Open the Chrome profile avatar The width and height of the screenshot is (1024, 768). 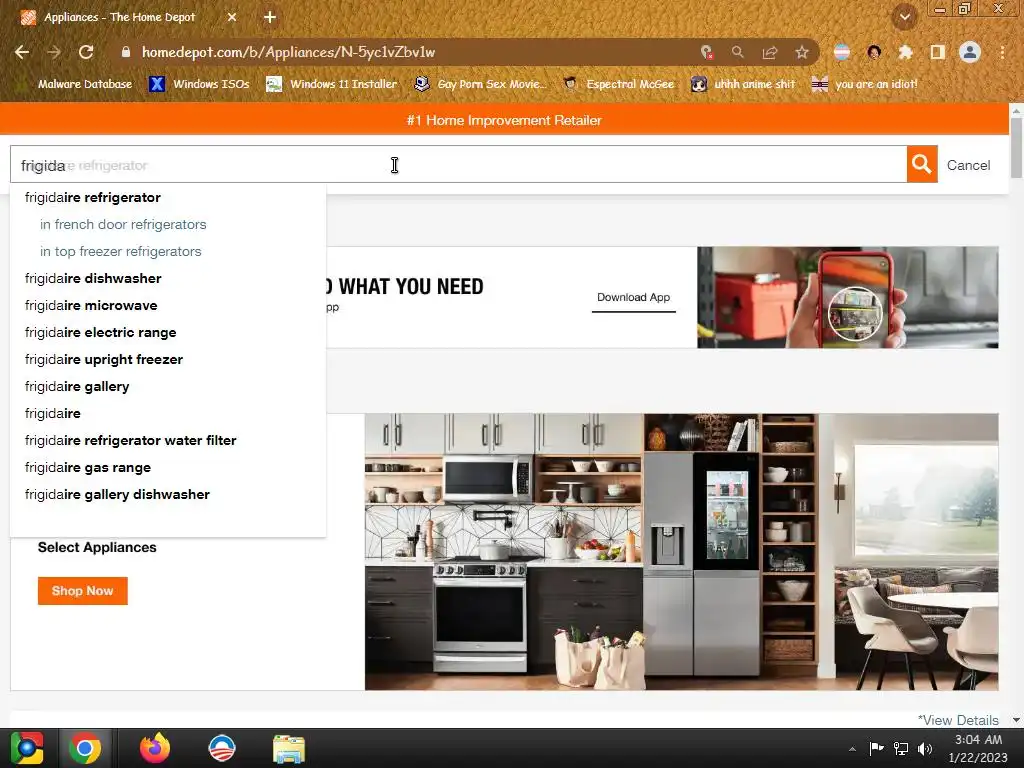click(970, 52)
